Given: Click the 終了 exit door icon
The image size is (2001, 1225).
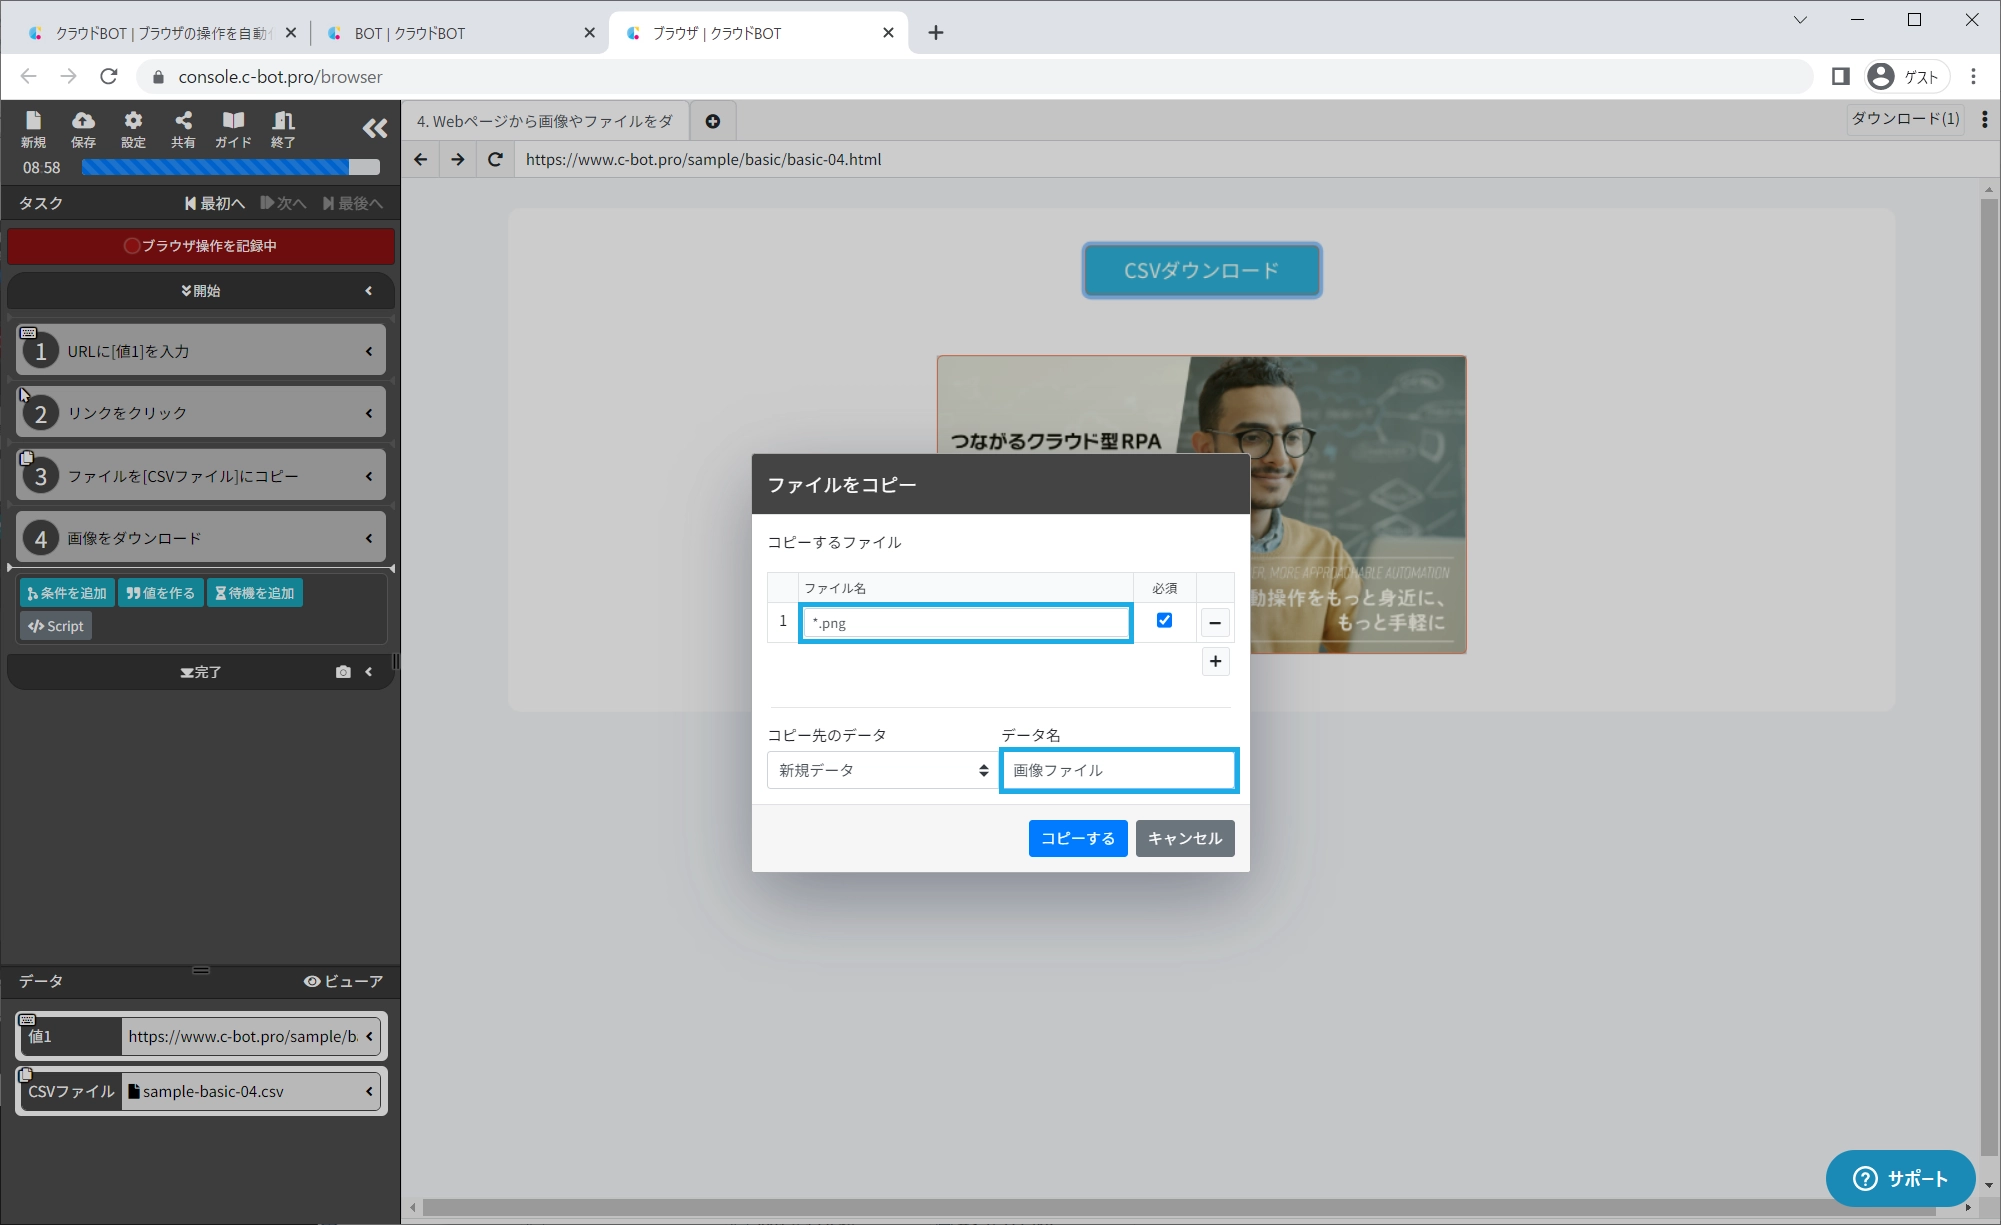Looking at the screenshot, I should click(283, 129).
